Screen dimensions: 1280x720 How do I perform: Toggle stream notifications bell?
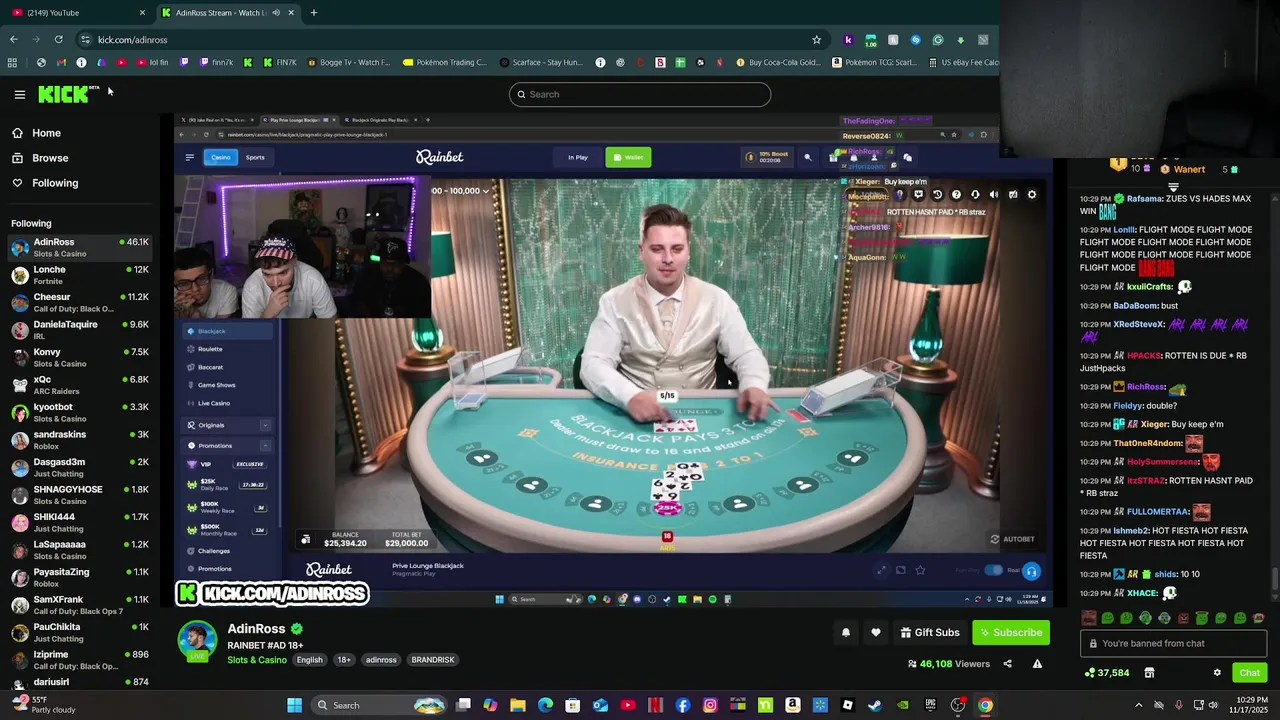(x=846, y=632)
